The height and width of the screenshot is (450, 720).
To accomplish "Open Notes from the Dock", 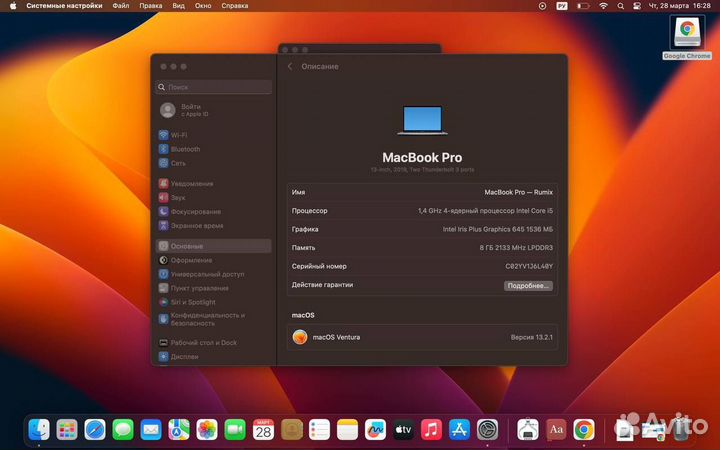I will point(348,430).
